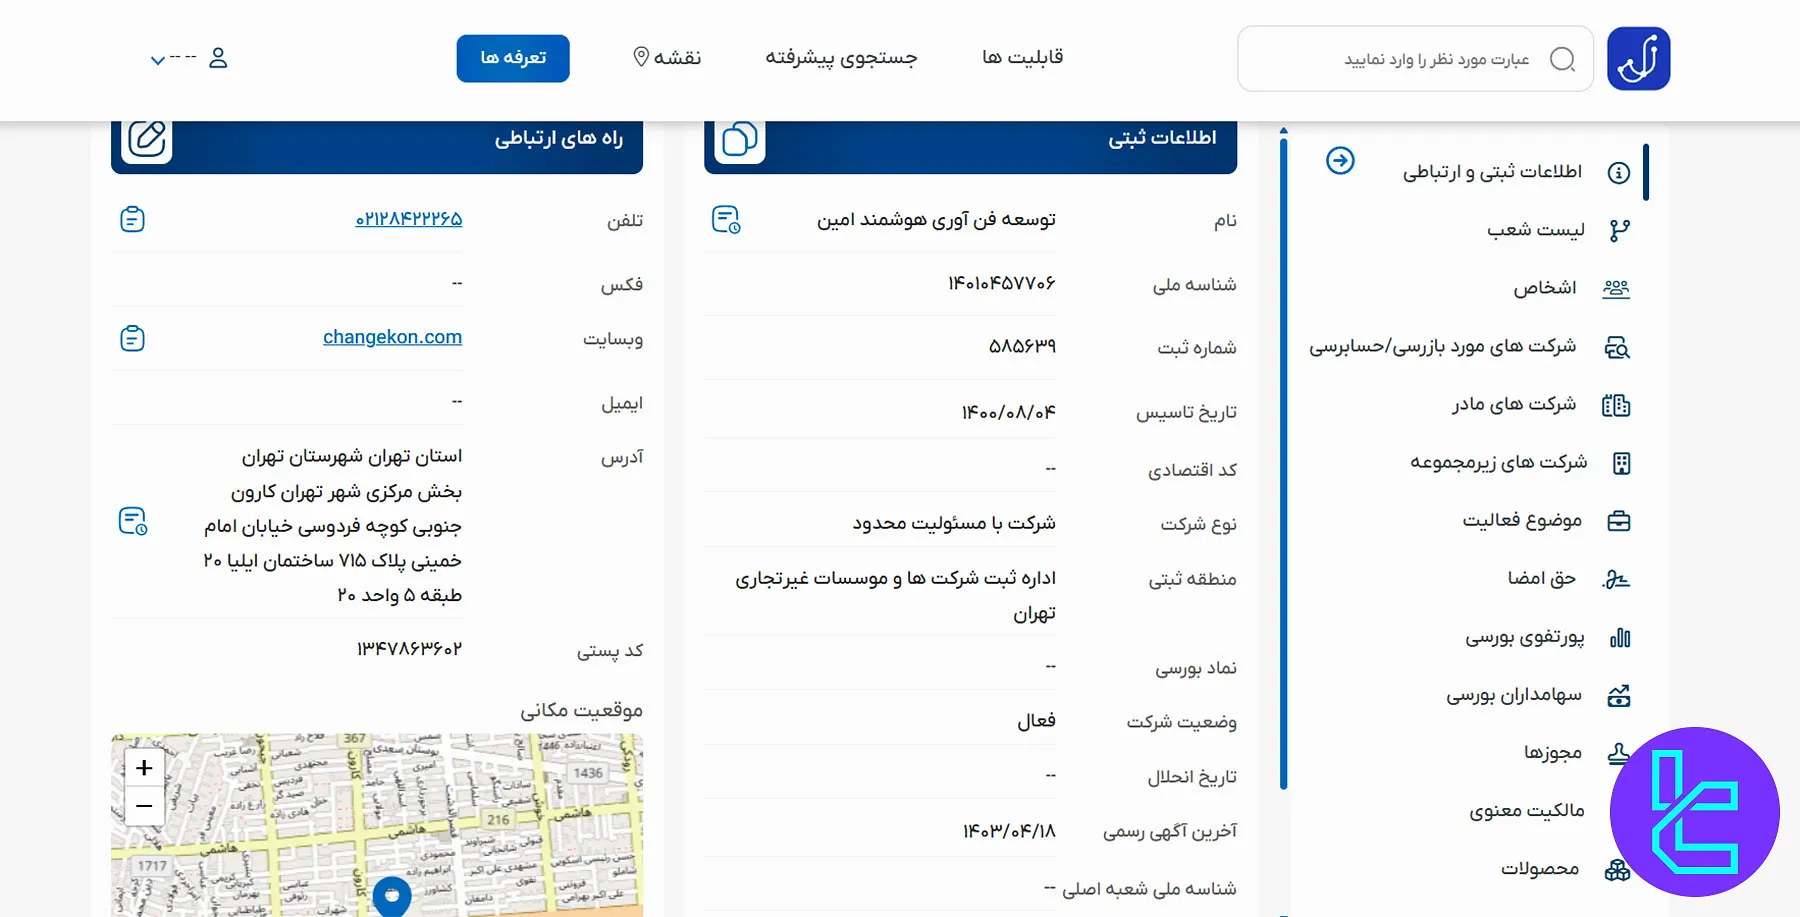Image resolution: width=1800 pixels, height=917 pixels.
Task: Copy the address using its copy icon
Action: click(x=134, y=520)
